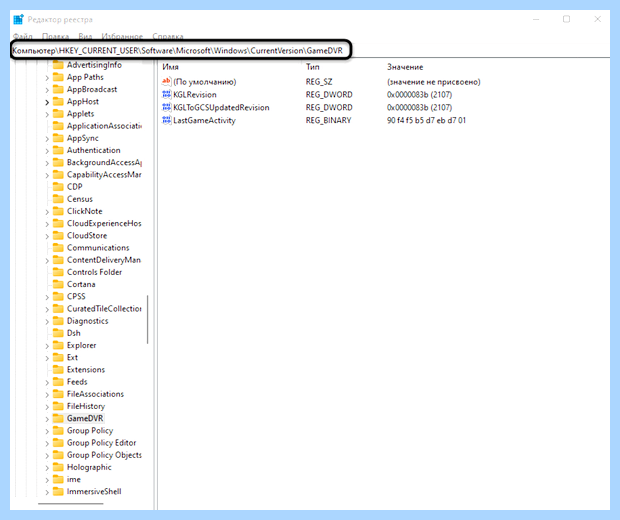Open the File (Файл) menu
Screen dimensions: 620x520
23,36
